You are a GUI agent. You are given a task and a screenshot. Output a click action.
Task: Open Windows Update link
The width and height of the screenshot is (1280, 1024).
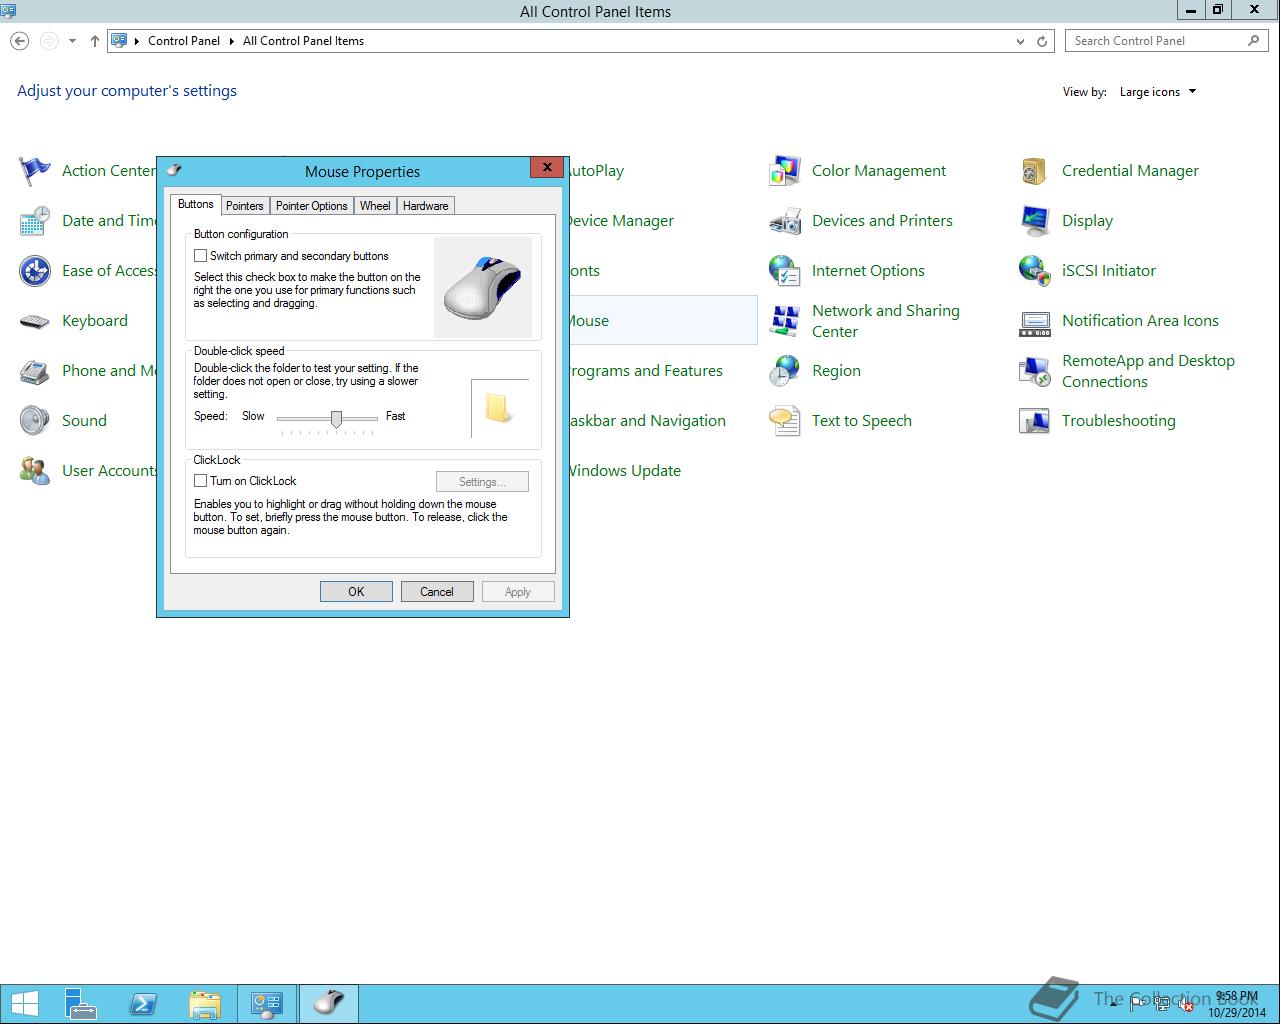coord(625,471)
